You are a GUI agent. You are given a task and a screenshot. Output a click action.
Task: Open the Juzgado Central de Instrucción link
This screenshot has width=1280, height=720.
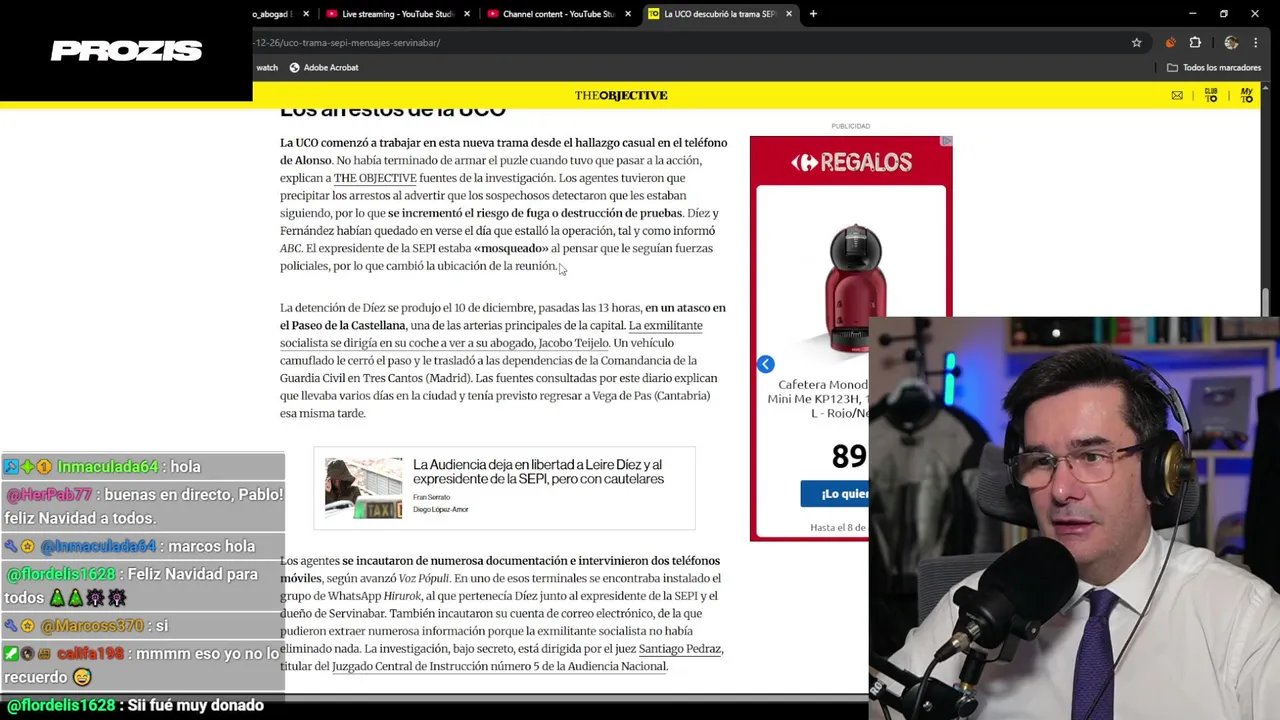499,666
